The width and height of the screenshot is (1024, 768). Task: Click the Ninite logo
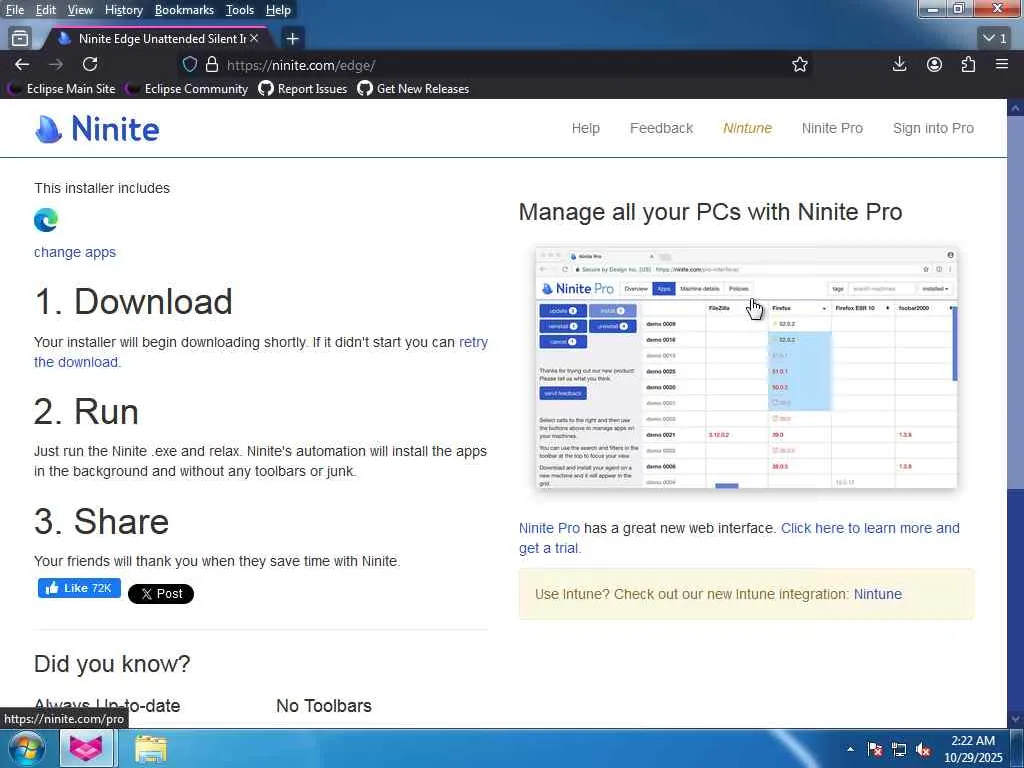pos(97,129)
